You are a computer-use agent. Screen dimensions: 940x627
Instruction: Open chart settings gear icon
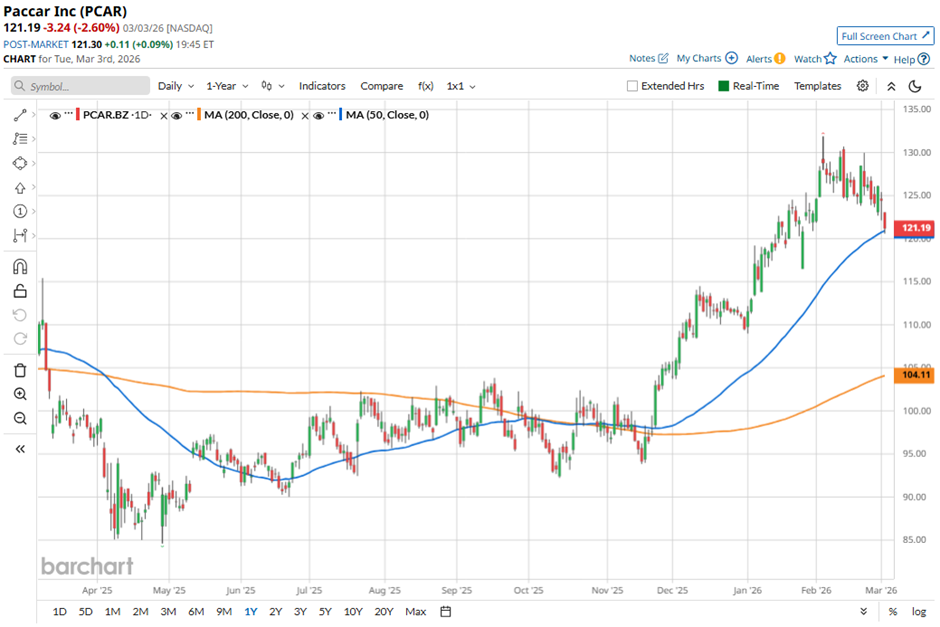click(862, 86)
